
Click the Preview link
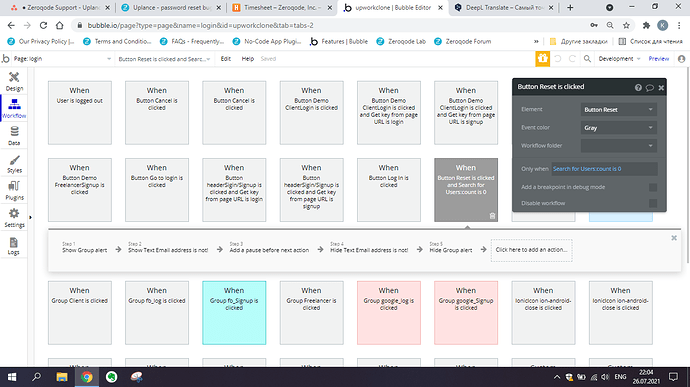click(x=658, y=59)
